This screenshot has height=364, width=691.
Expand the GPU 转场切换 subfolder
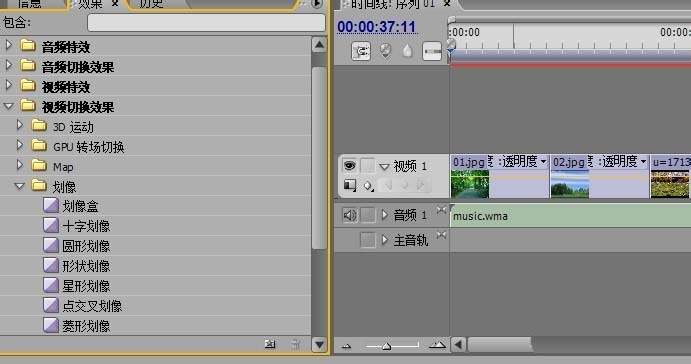point(19,145)
